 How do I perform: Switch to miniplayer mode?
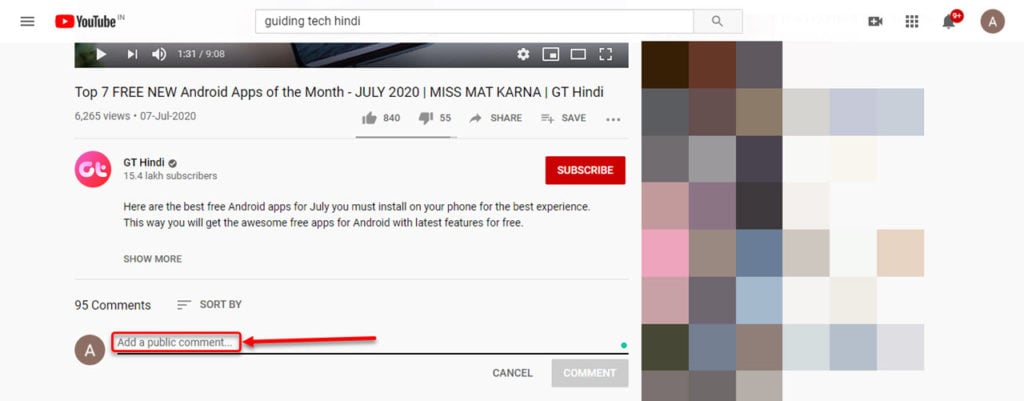(551, 54)
